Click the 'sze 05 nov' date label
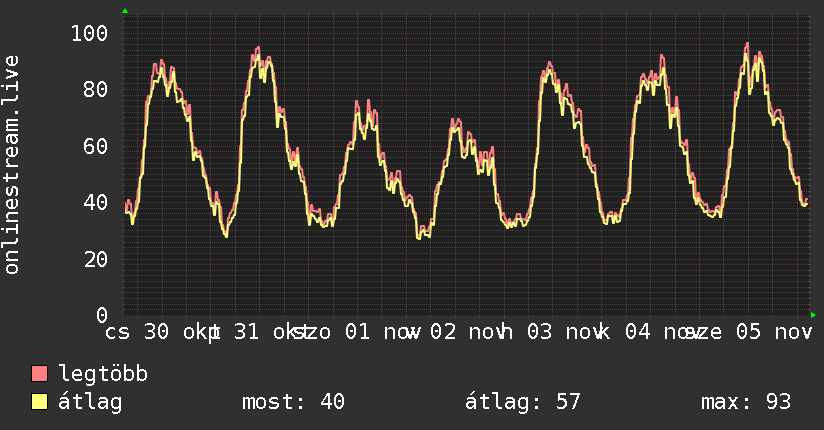The height and width of the screenshot is (430, 824). coord(749,332)
